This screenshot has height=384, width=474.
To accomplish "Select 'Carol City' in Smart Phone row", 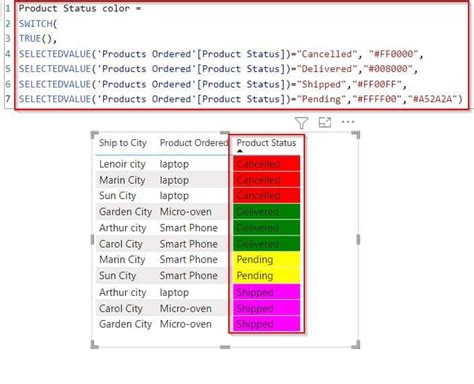I will pos(121,244).
